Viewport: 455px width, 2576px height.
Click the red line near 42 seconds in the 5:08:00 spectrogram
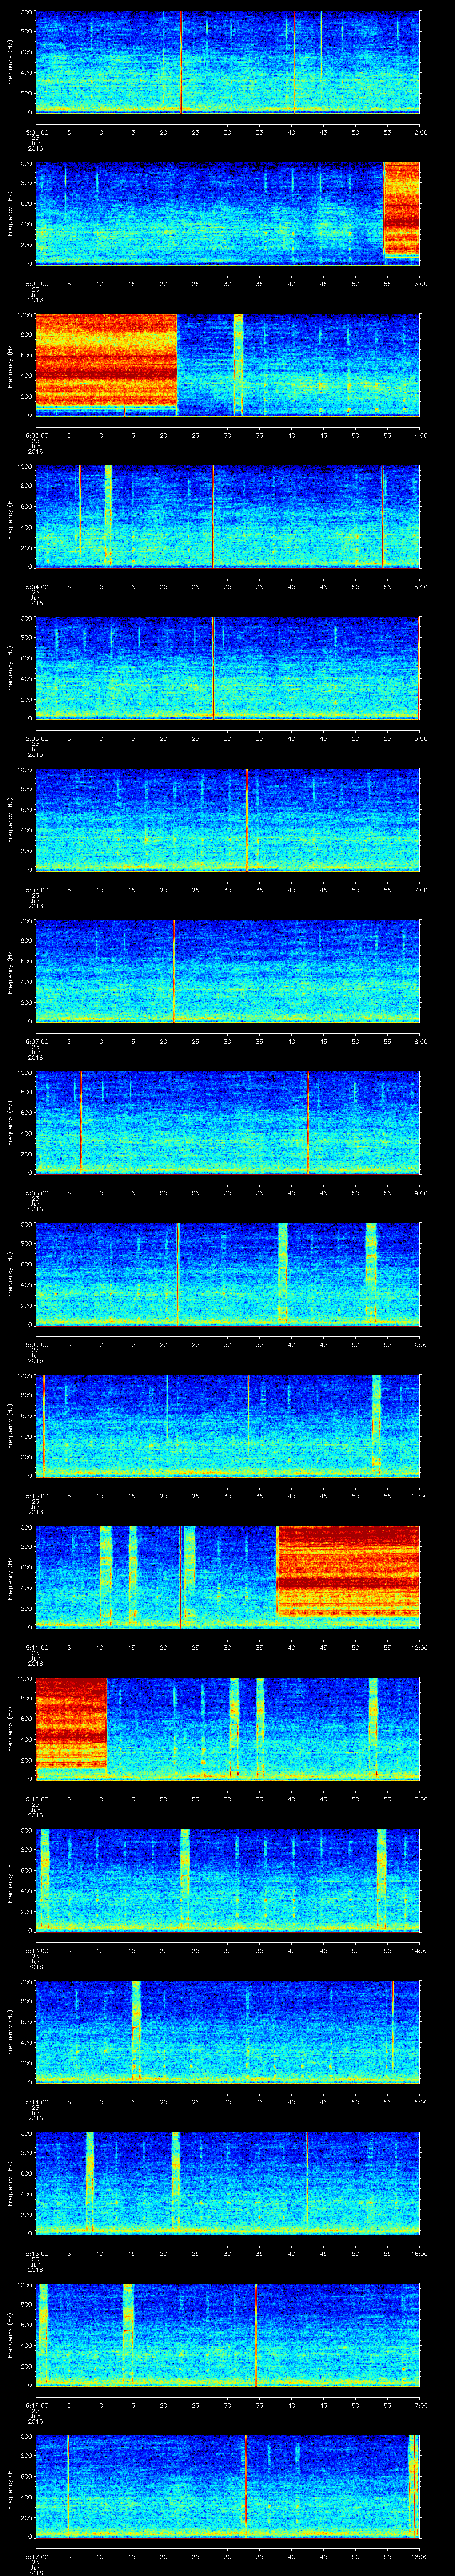click(x=308, y=1122)
